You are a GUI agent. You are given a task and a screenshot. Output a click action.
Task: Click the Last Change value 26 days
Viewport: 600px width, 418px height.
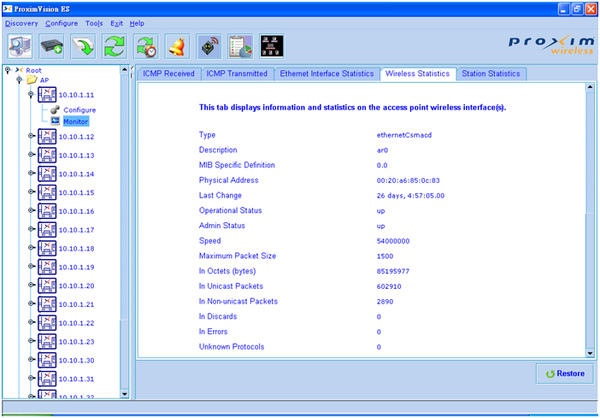411,196
